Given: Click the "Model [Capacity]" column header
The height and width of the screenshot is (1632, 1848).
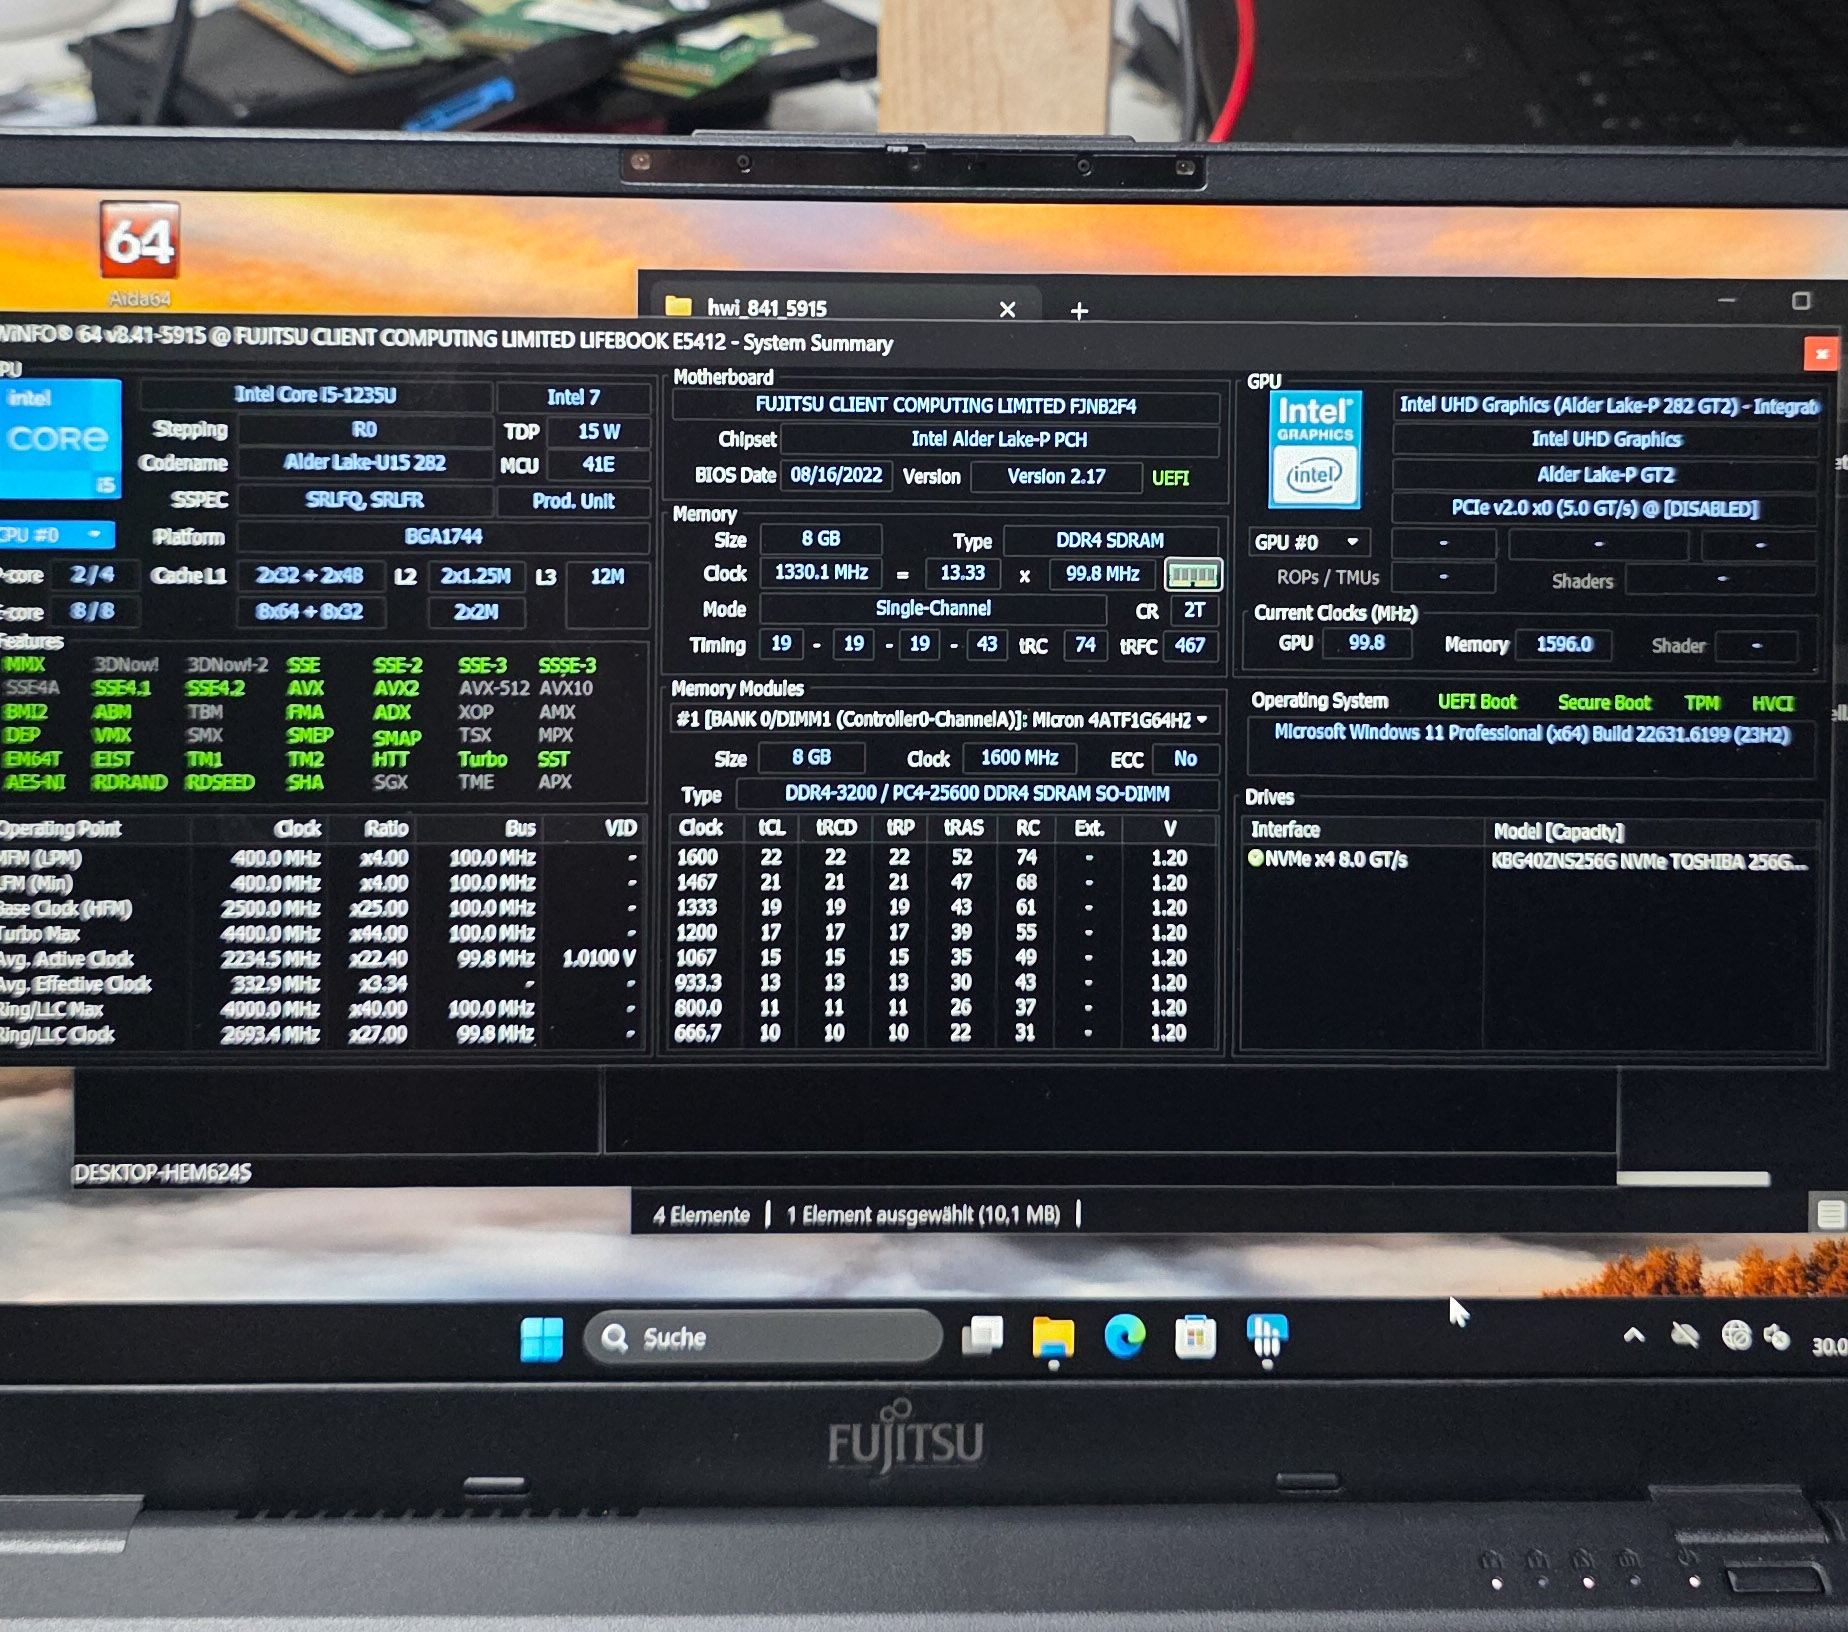Looking at the screenshot, I should [x=1558, y=832].
